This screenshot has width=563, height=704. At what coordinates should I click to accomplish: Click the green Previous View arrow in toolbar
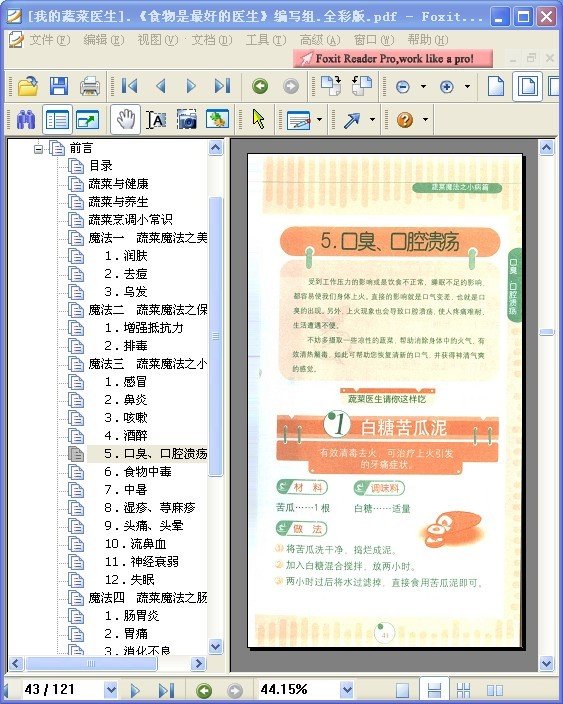pos(260,86)
